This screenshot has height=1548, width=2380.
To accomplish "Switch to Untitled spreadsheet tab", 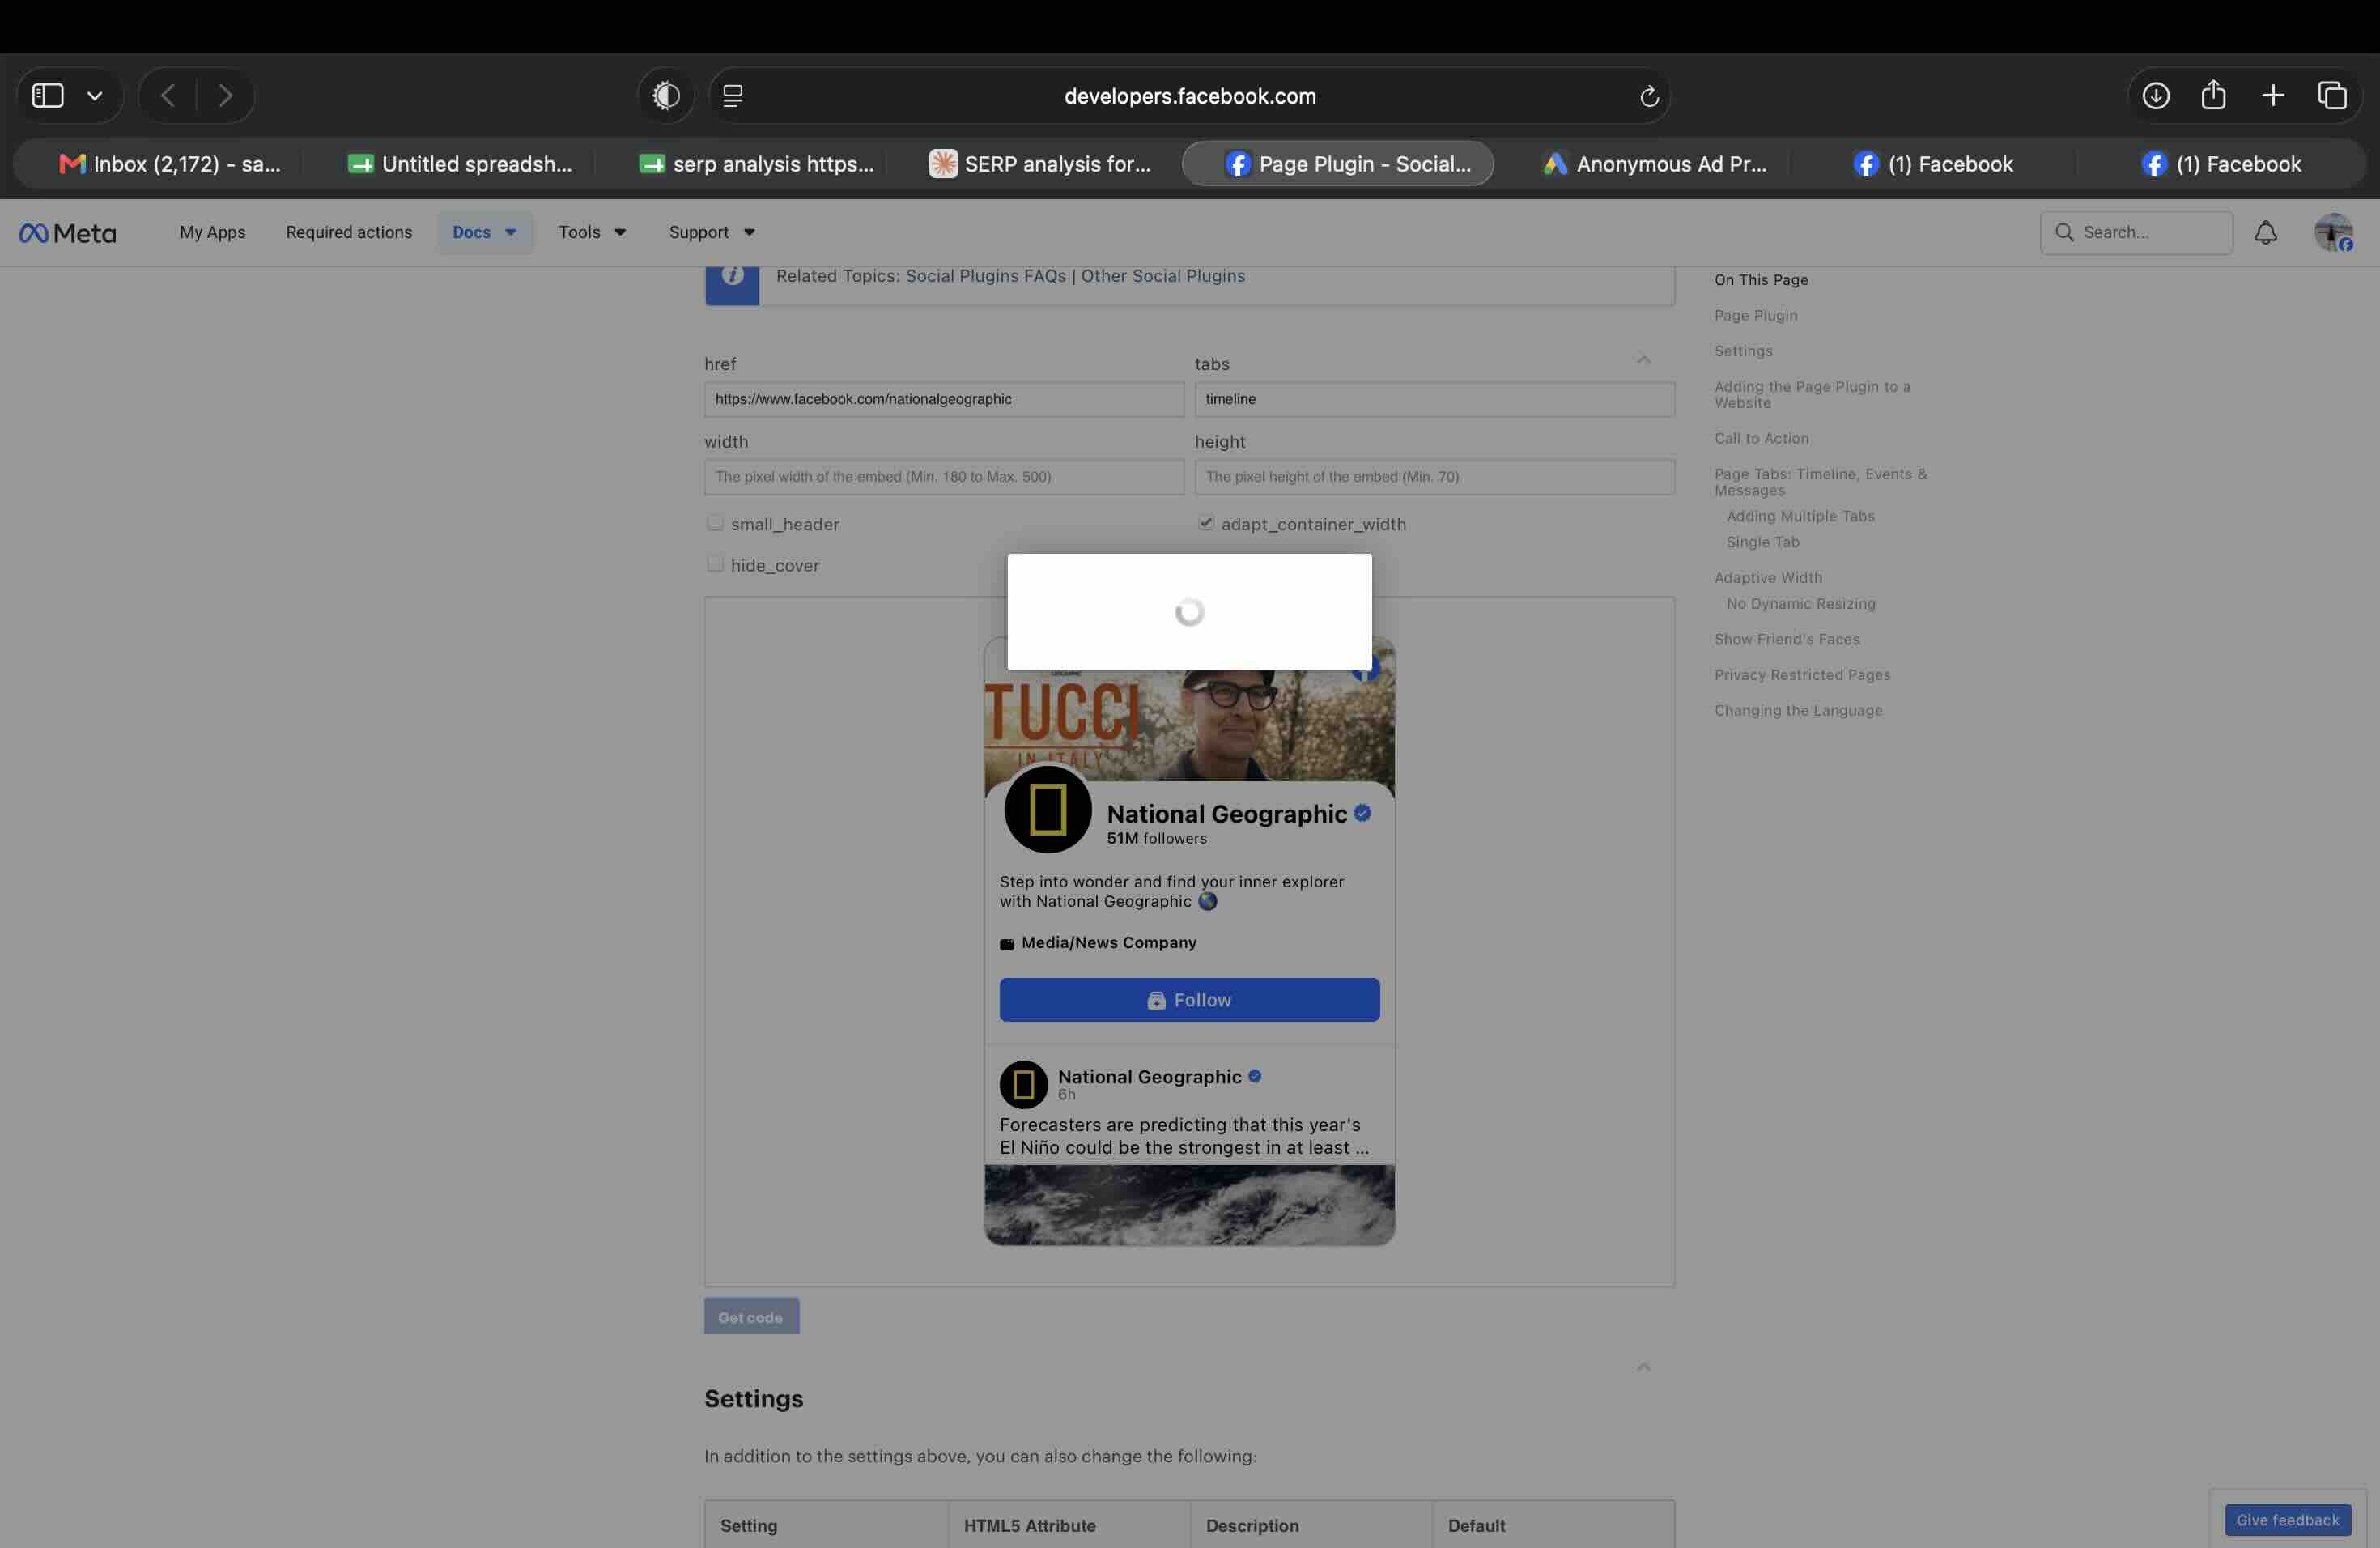I will coord(460,164).
